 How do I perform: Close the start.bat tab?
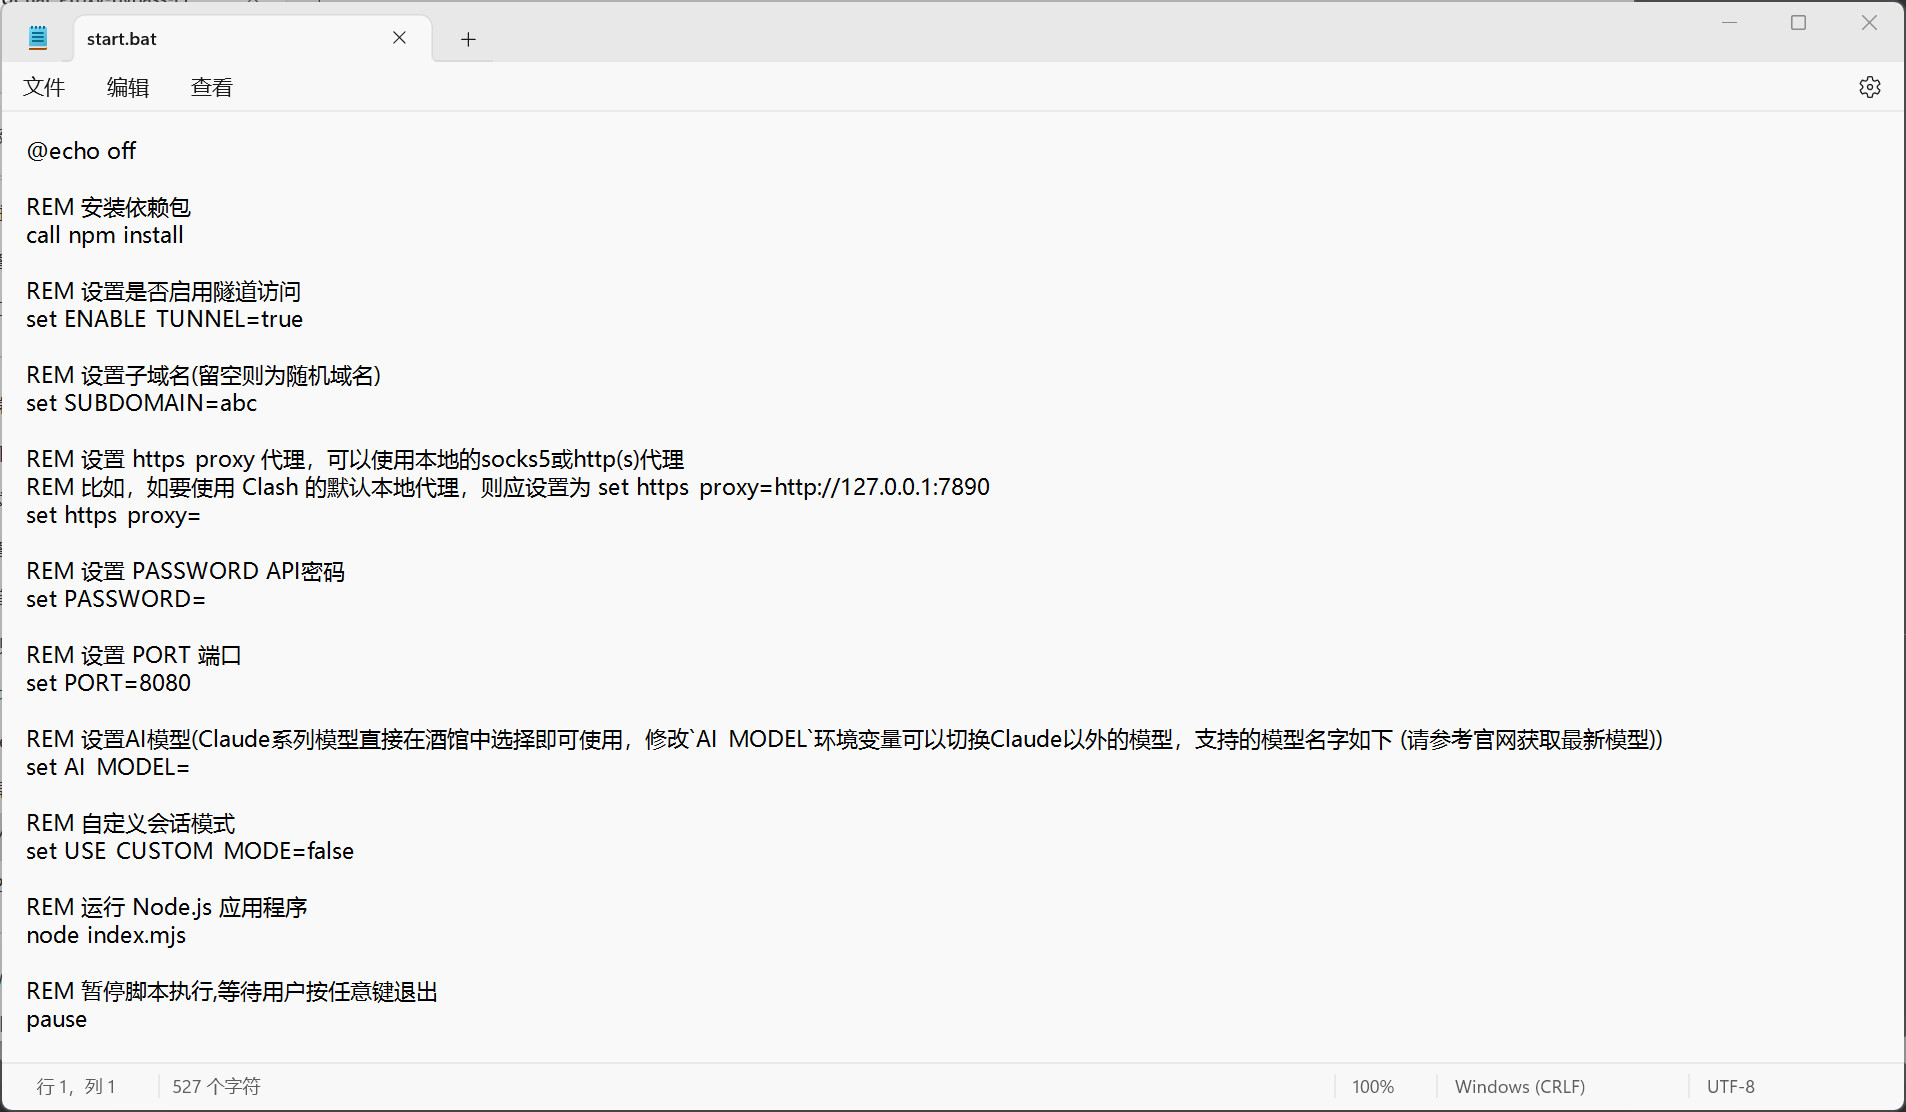point(399,38)
